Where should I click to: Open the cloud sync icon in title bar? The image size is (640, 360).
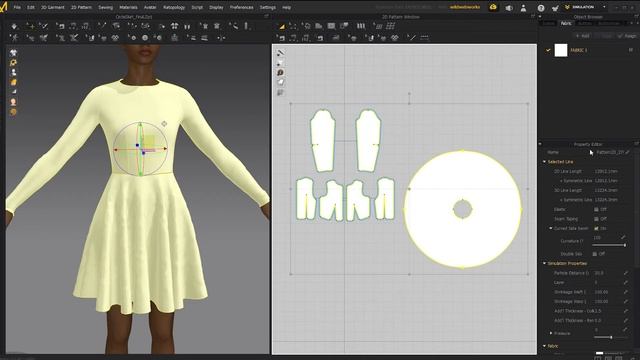(x=493, y=7)
